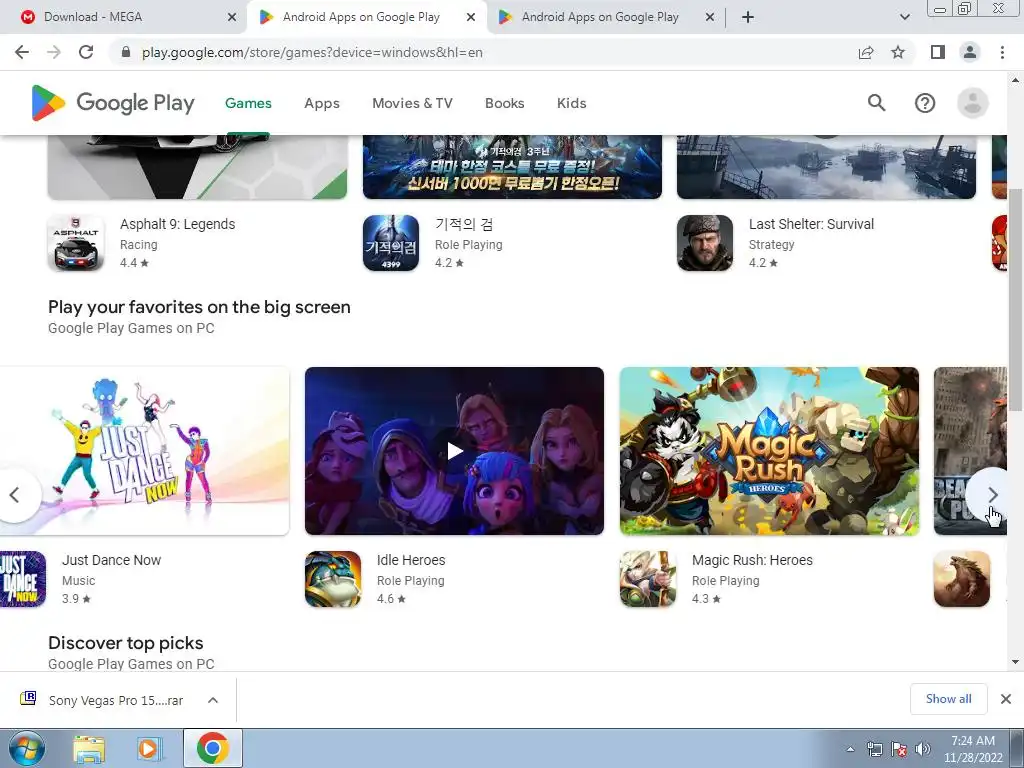
Task: Click the Action Center flag tray icon
Action: [x=899, y=749]
